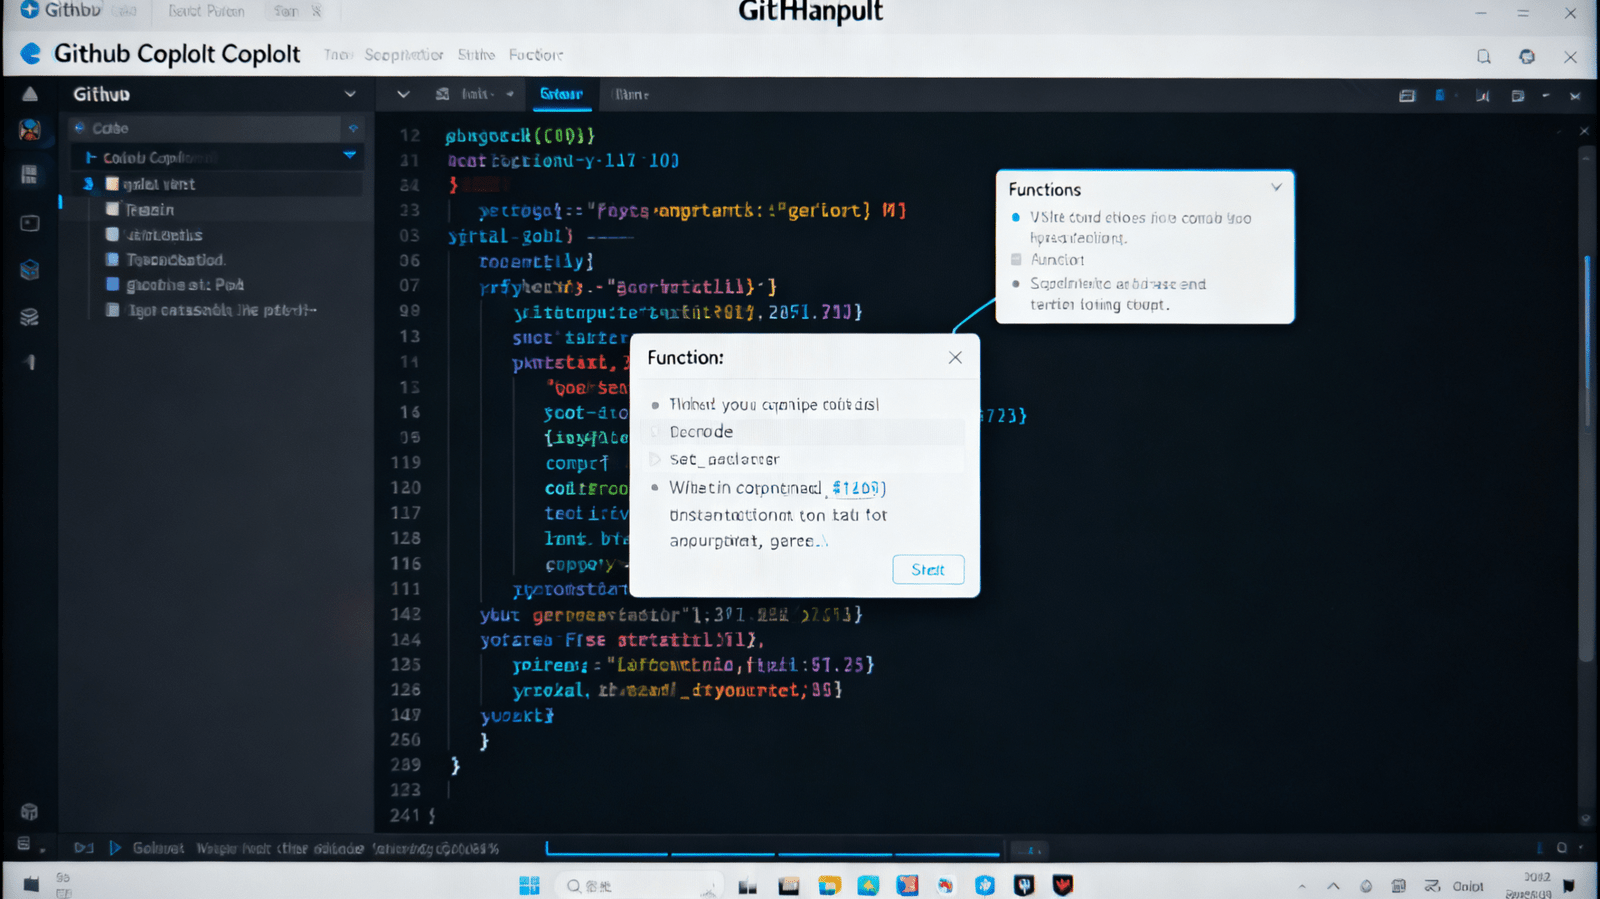Screen dimensions: 1600x899
Task: Open the cube icon in activity bar
Action: (30, 269)
